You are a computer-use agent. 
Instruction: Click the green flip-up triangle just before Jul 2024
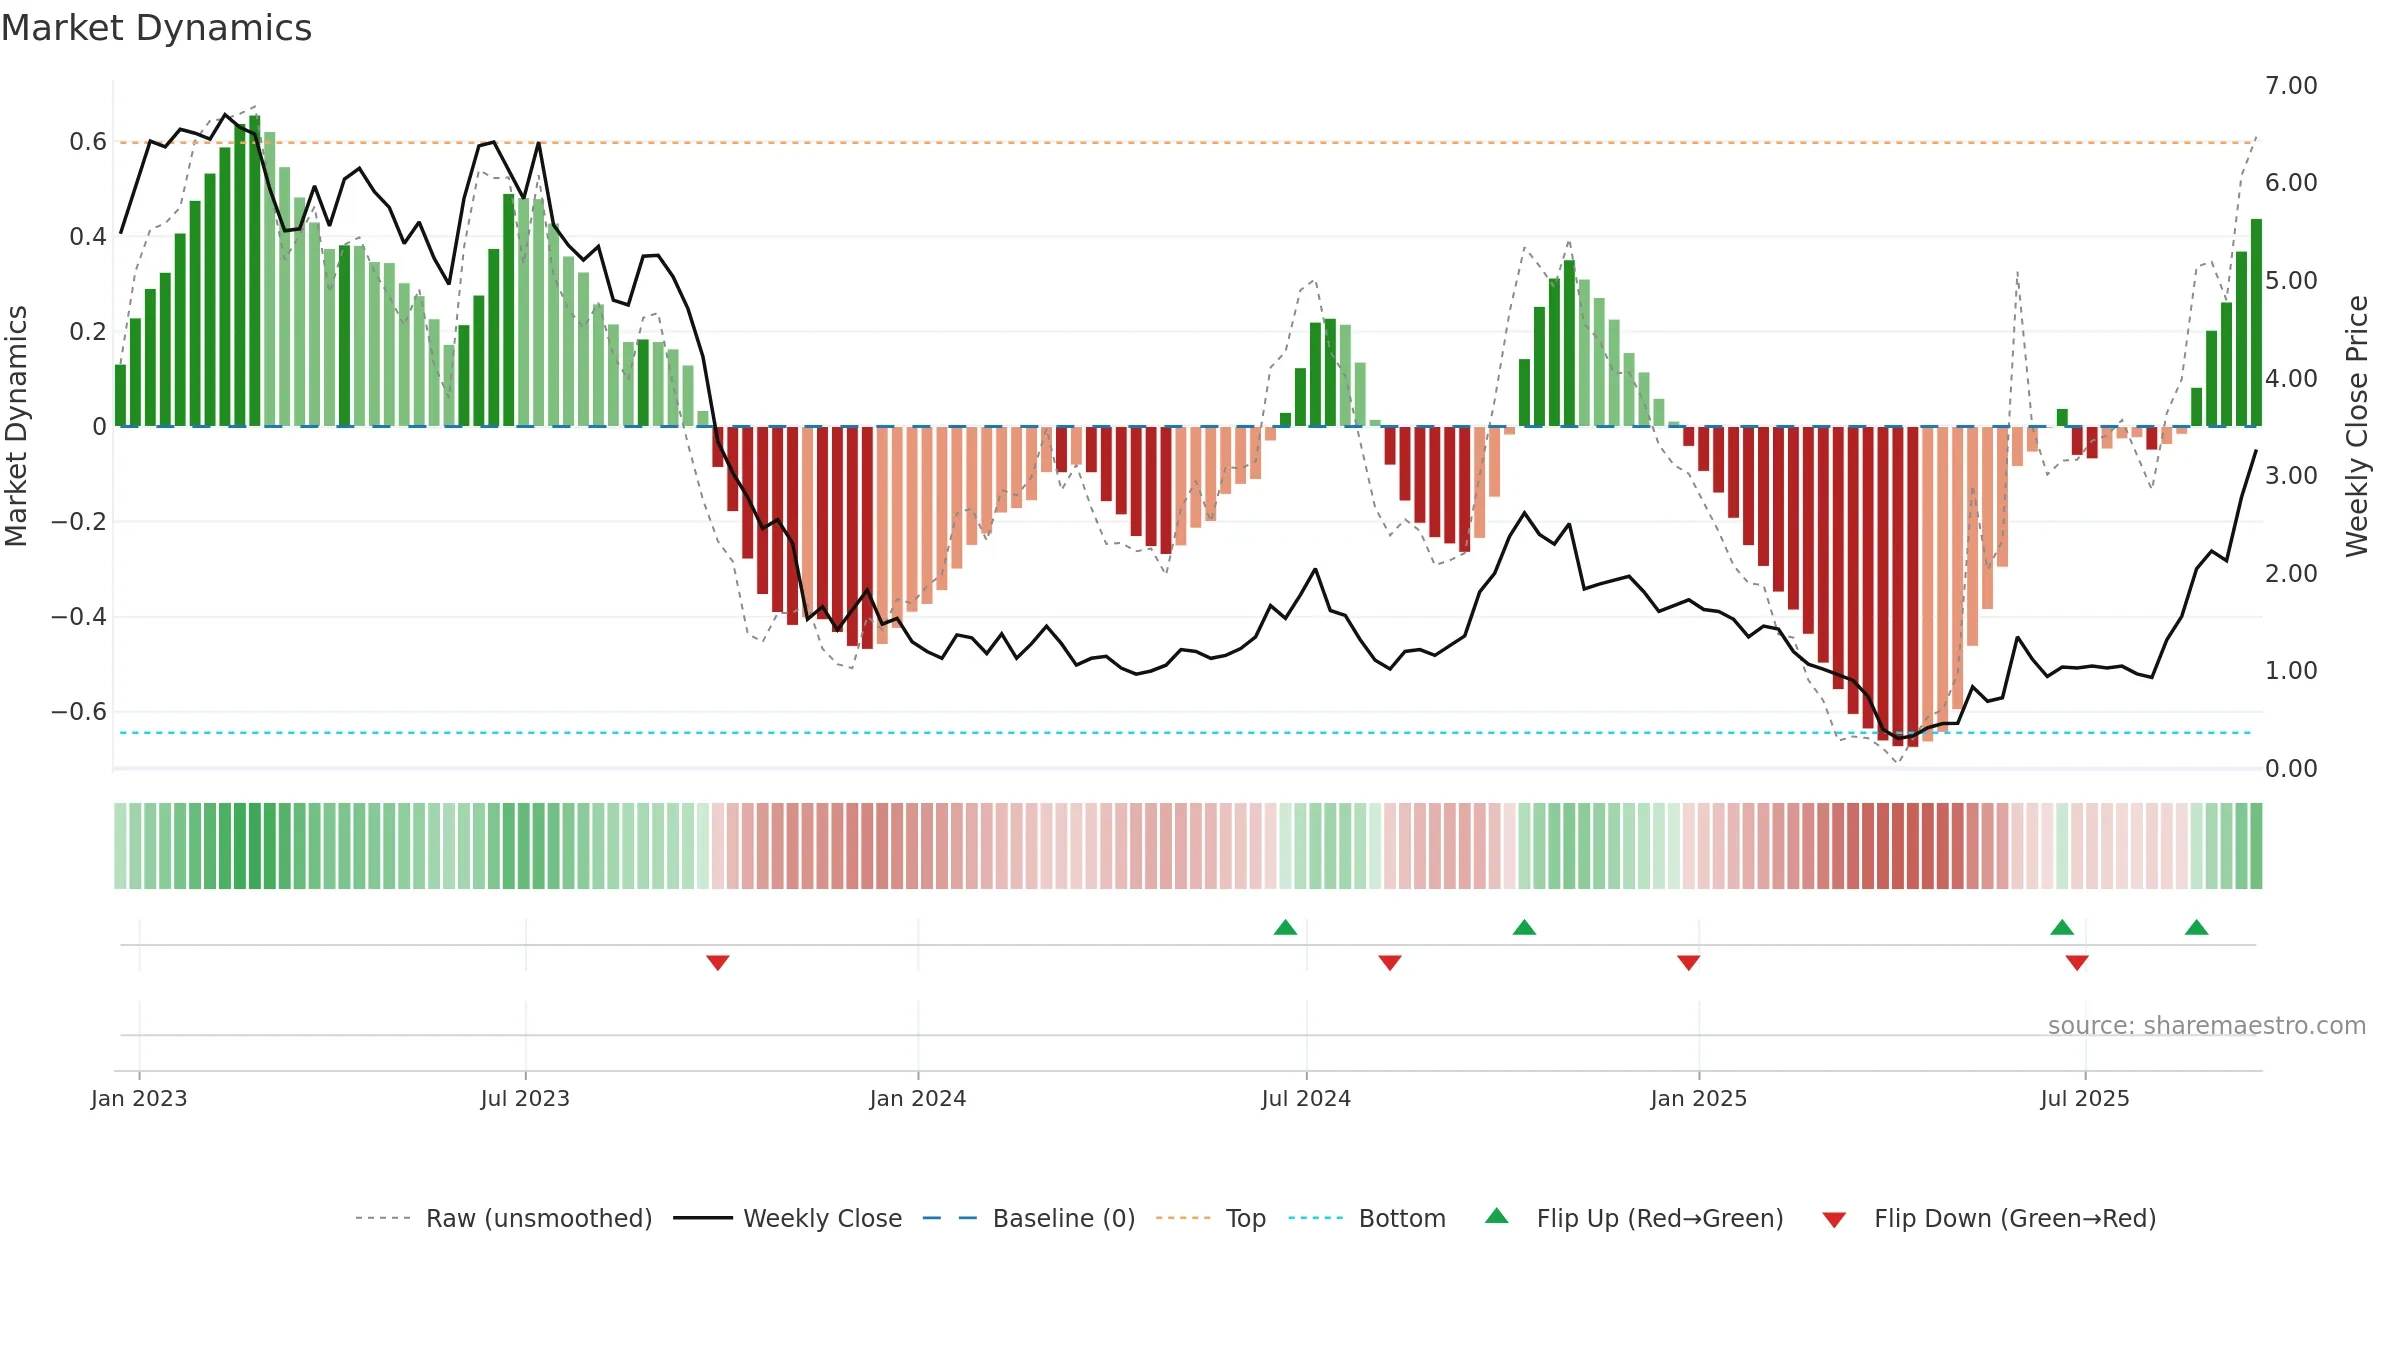click(1285, 927)
